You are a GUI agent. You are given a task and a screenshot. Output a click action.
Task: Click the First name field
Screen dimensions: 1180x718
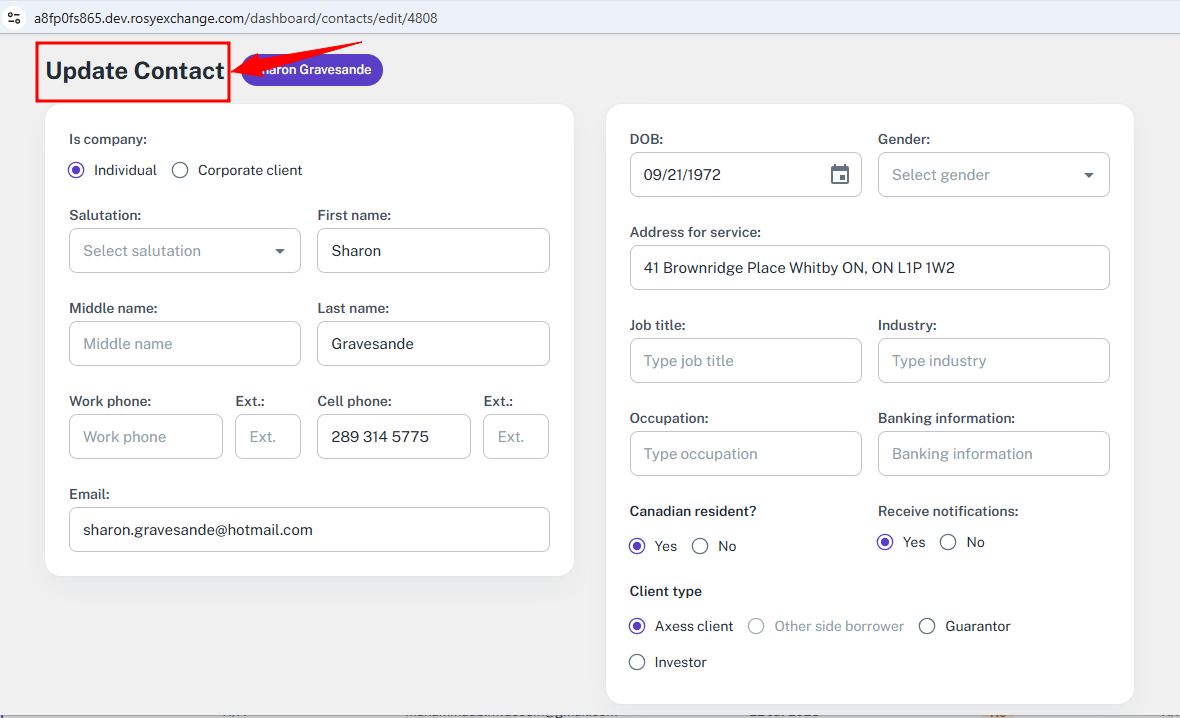click(x=433, y=251)
